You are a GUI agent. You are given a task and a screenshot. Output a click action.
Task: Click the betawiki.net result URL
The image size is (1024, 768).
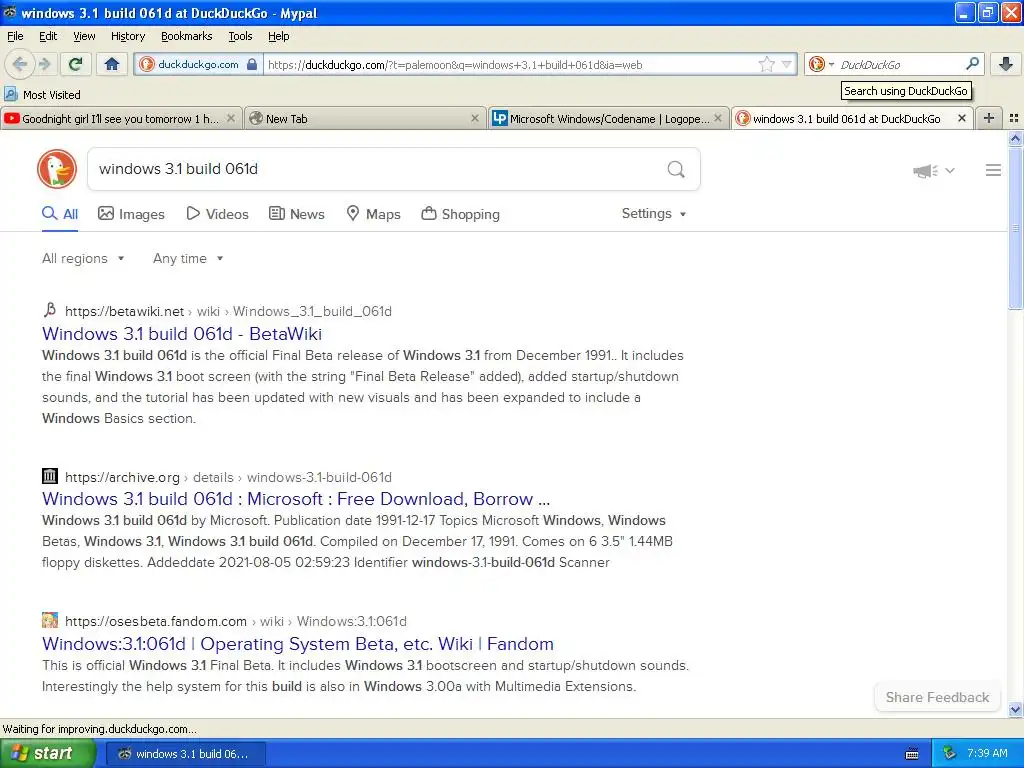coord(228,312)
